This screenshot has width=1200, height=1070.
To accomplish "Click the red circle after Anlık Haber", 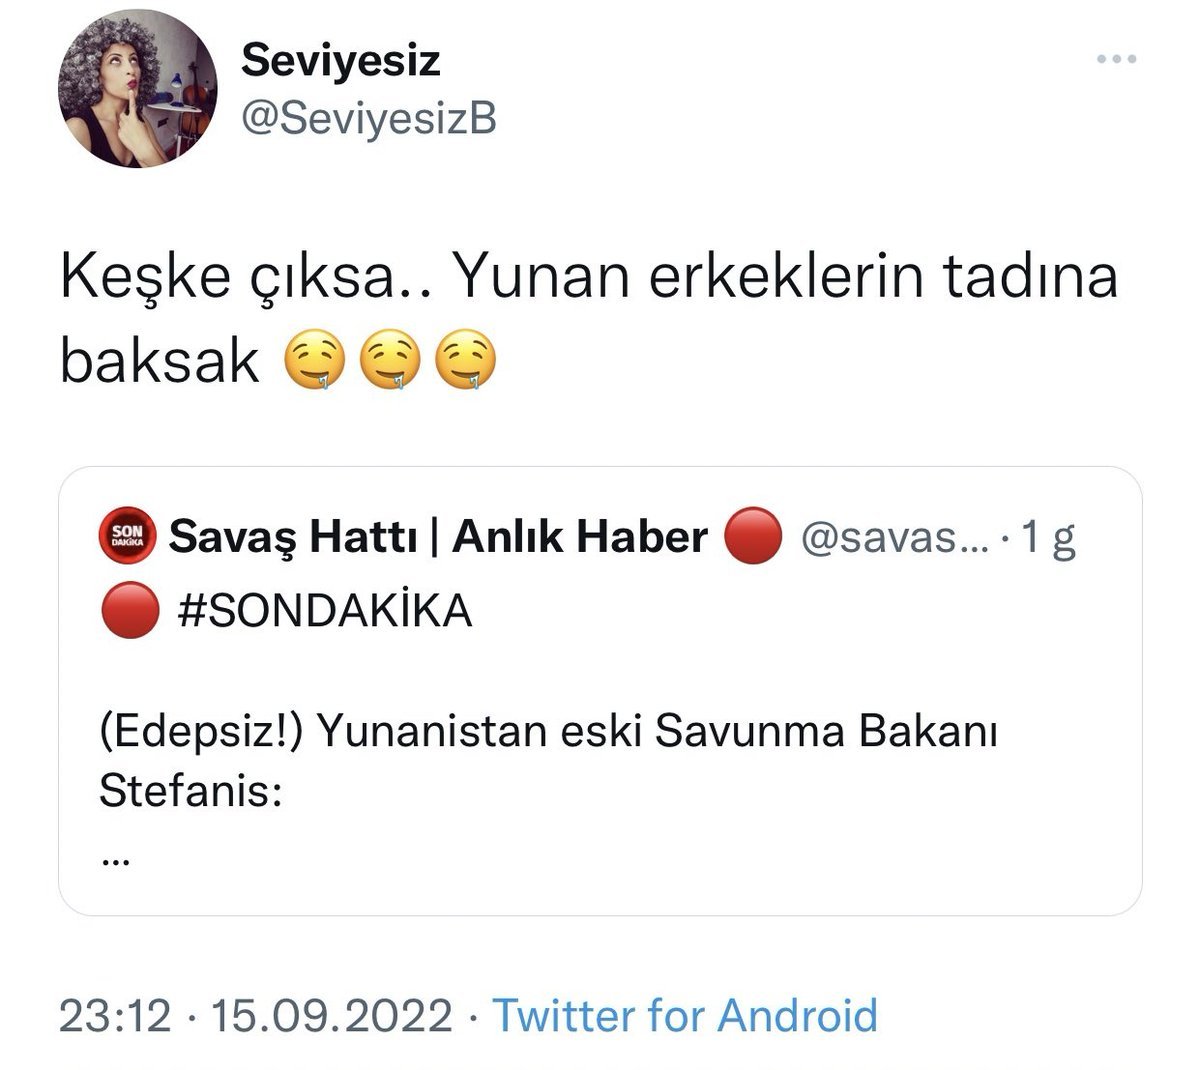I will pos(750,538).
